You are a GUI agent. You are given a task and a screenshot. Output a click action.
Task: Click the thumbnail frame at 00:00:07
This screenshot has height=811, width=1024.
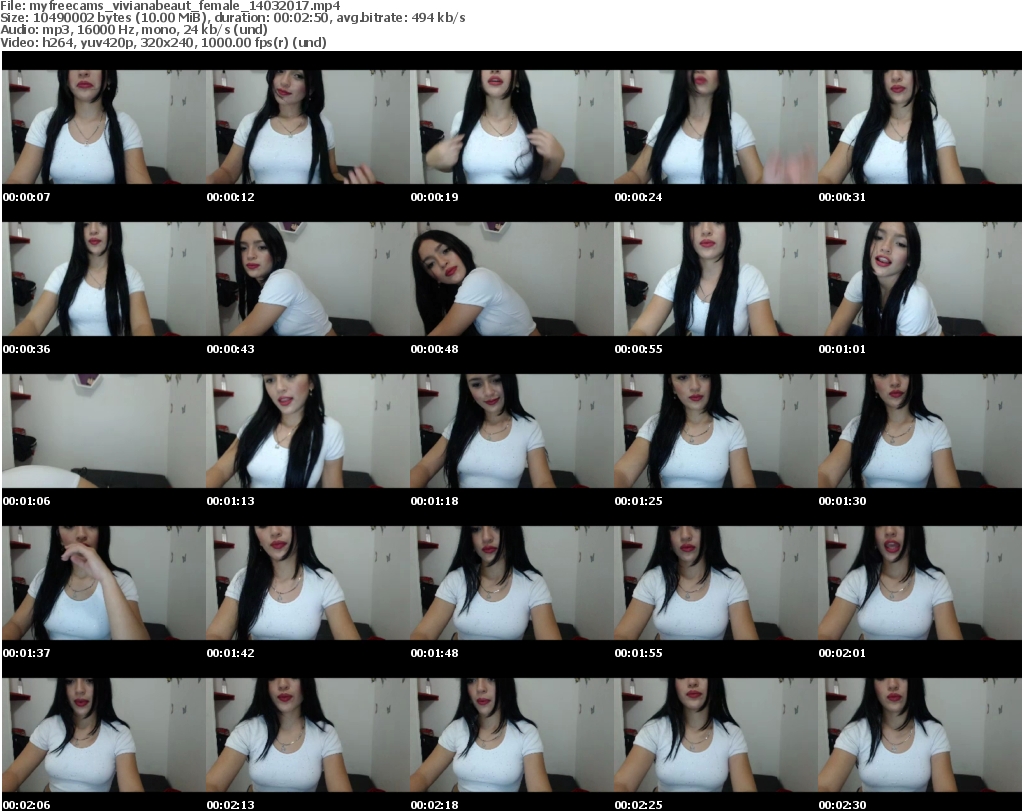(104, 127)
